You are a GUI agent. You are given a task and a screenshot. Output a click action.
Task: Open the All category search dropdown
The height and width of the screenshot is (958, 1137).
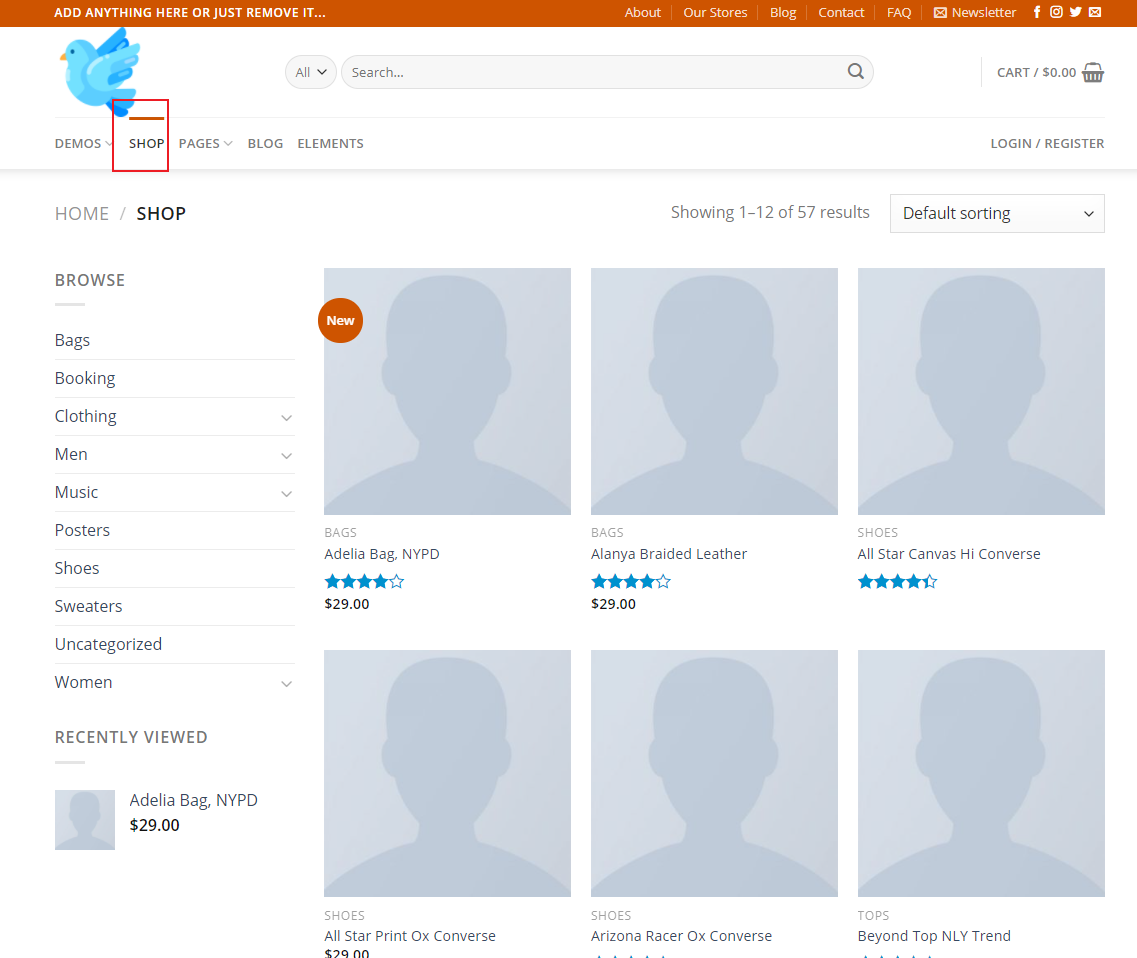(310, 72)
